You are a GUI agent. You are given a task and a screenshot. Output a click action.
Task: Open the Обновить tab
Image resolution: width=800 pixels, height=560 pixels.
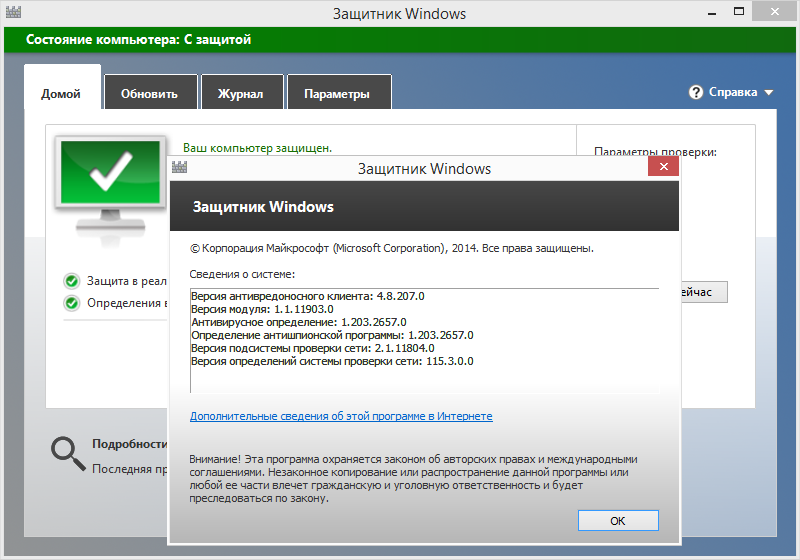[x=149, y=94]
